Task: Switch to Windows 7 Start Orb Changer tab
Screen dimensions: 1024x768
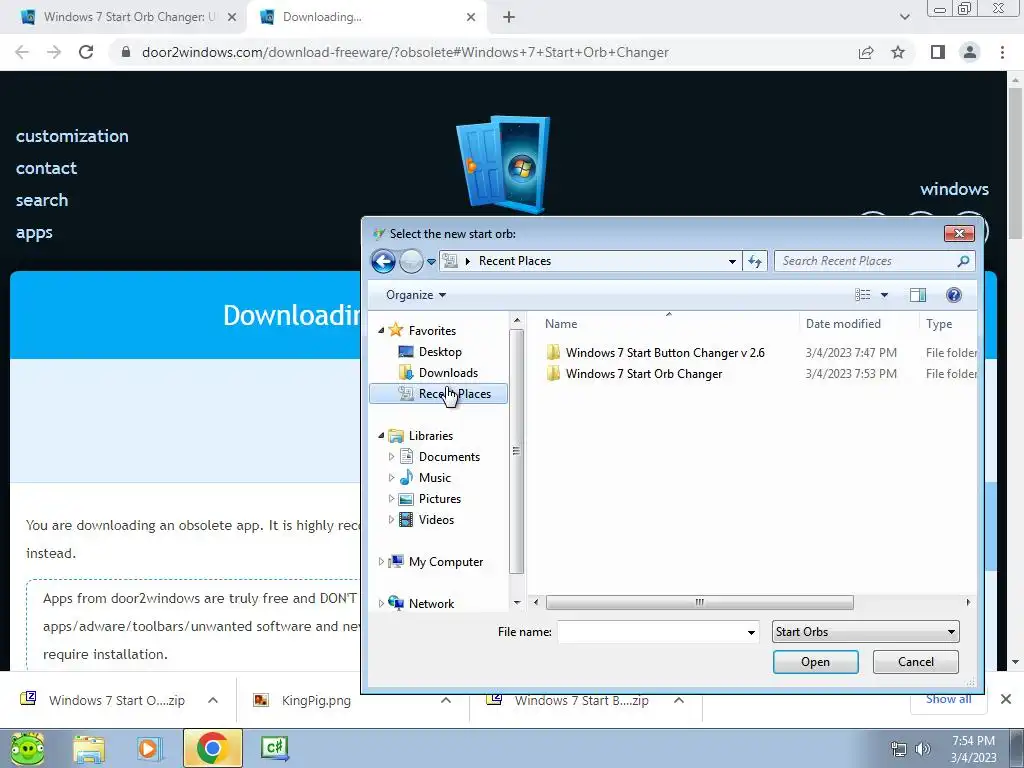Action: point(129,17)
